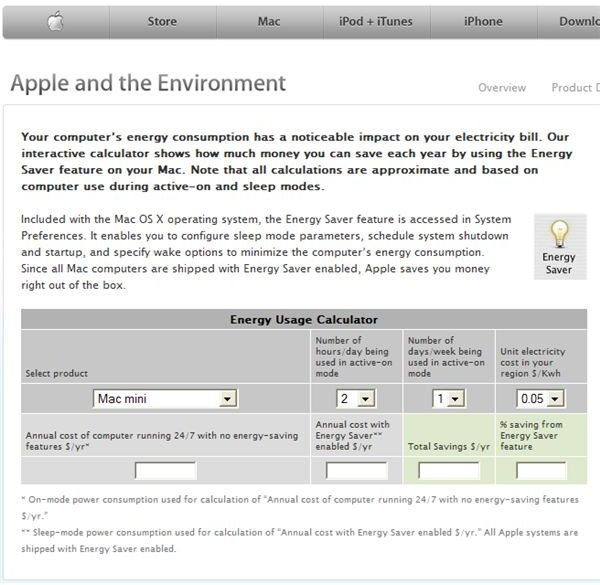This screenshot has height=585, width=600.
Task: Expand the Mac mini product dropdown
Action: click(165, 399)
